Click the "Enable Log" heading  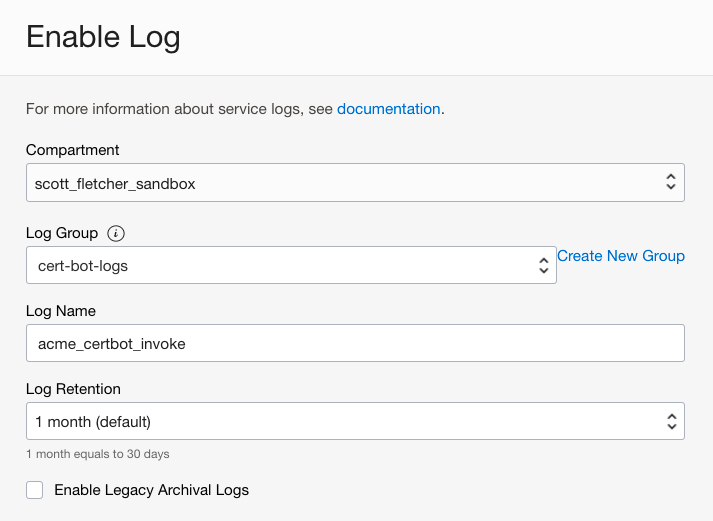(x=103, y=37)
